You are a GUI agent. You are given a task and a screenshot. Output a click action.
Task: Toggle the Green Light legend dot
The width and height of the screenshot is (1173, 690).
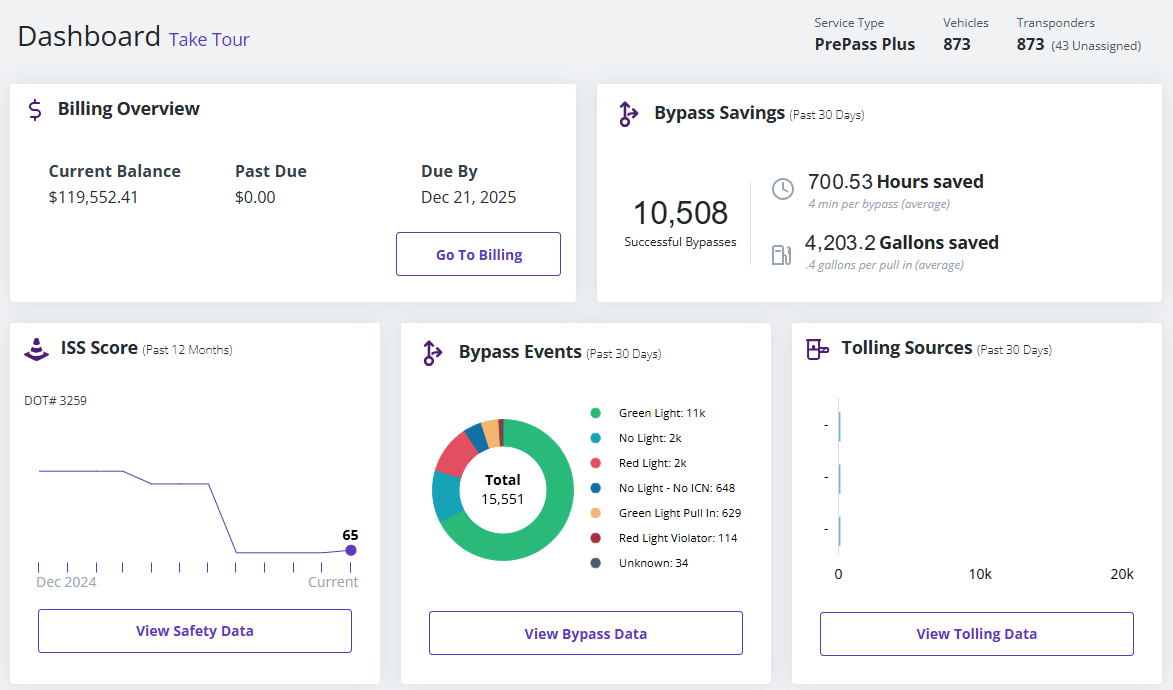pyautogui.click(x=596, y=413)
